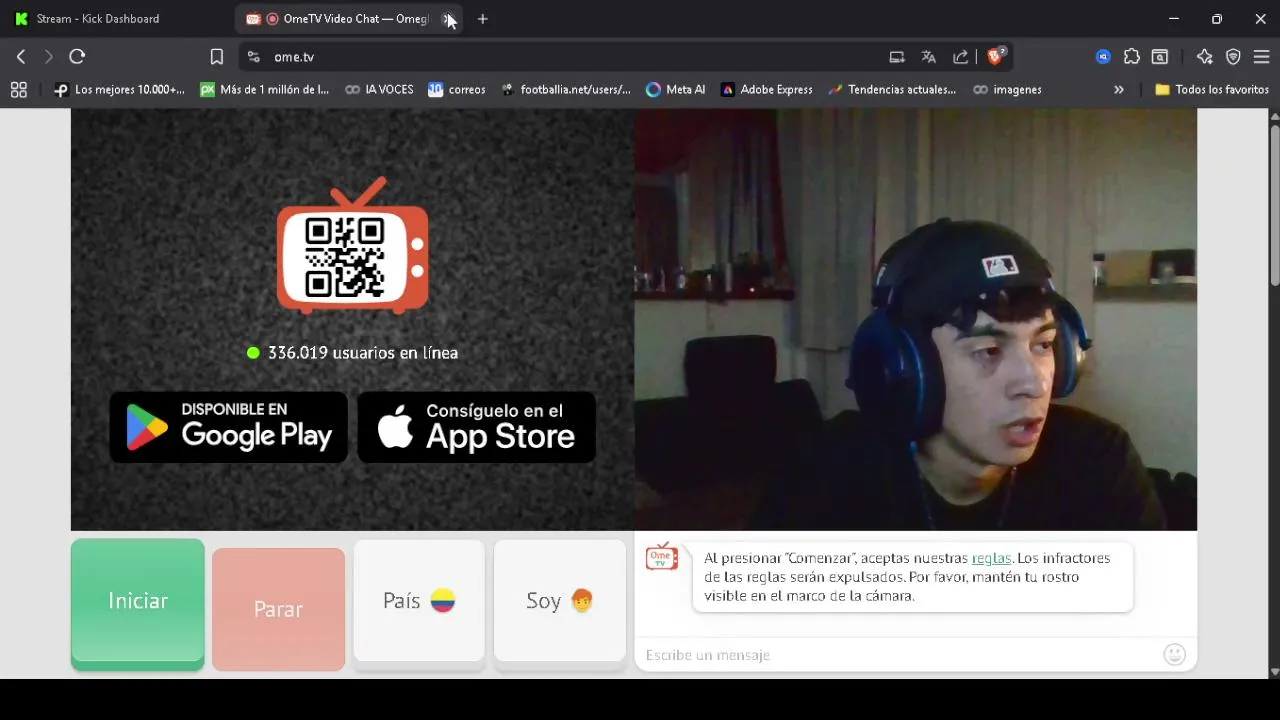
Task: Select the OmeTV Video Chat tab
Action: click(350, 19)
